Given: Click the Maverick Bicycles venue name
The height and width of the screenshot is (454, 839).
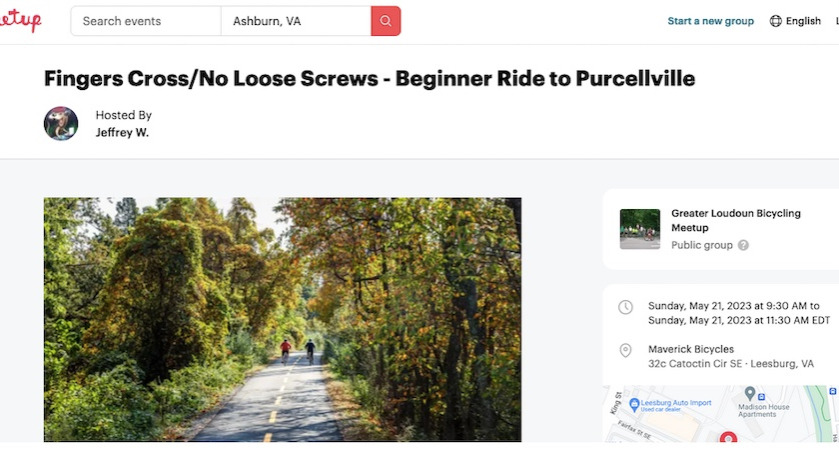Looking at the screenshot, I should click(x=683, y=349).
